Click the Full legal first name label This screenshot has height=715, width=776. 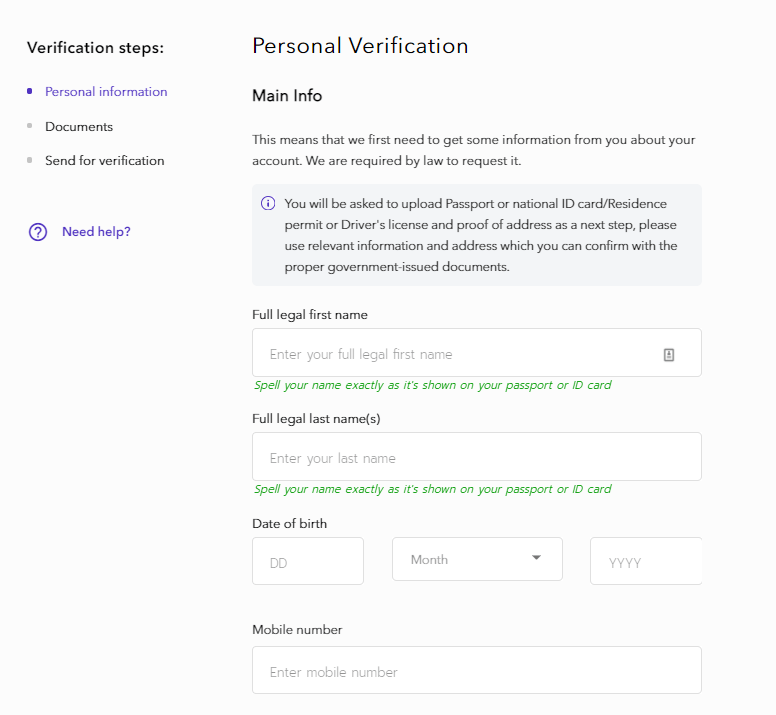click(x=310, y=315)
